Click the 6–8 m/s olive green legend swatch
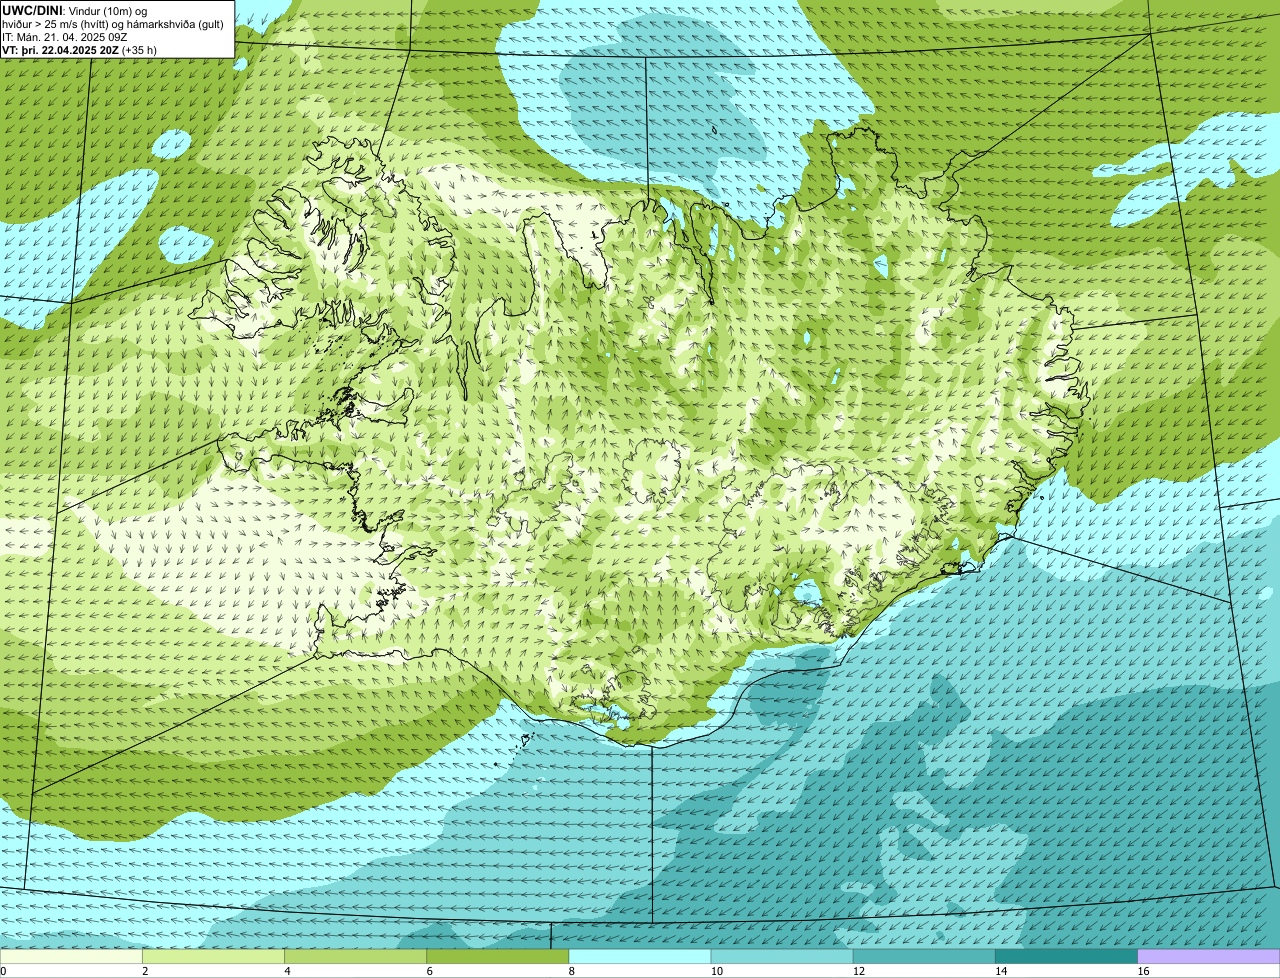 point(498,957)
